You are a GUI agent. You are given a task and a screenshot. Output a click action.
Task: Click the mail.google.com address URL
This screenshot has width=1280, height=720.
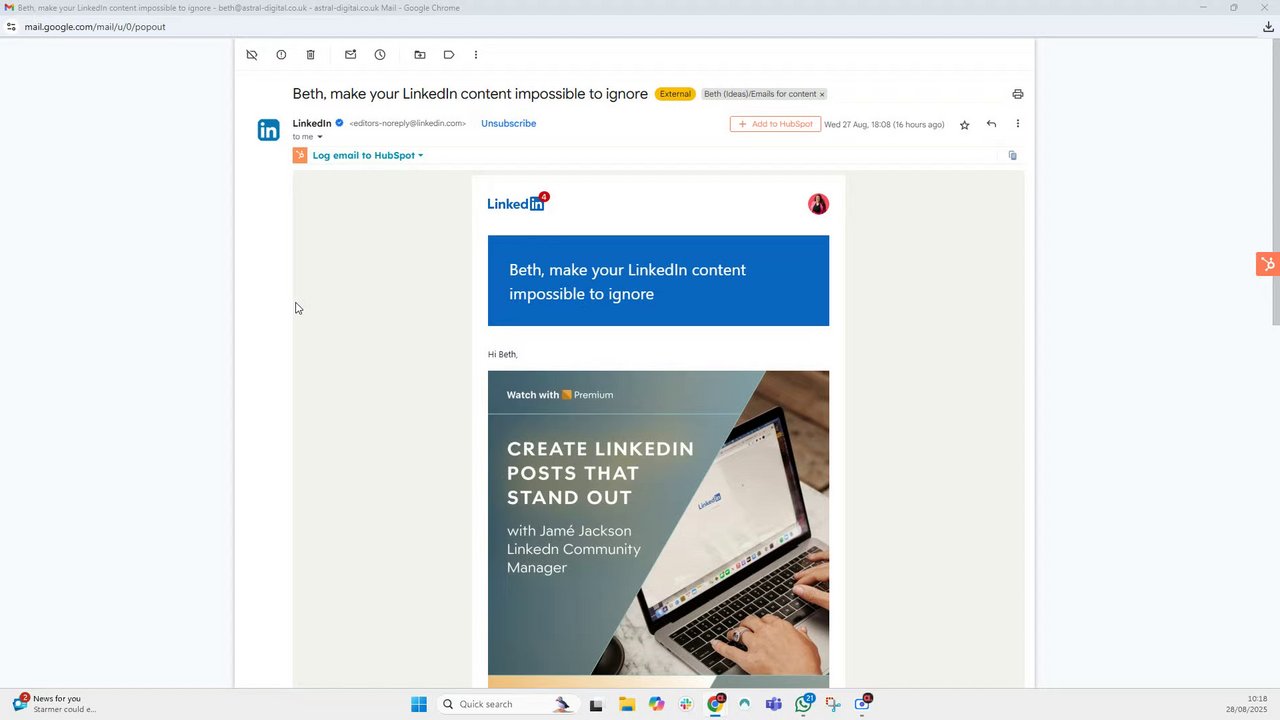pyautogui.click(x=95, y=27)
